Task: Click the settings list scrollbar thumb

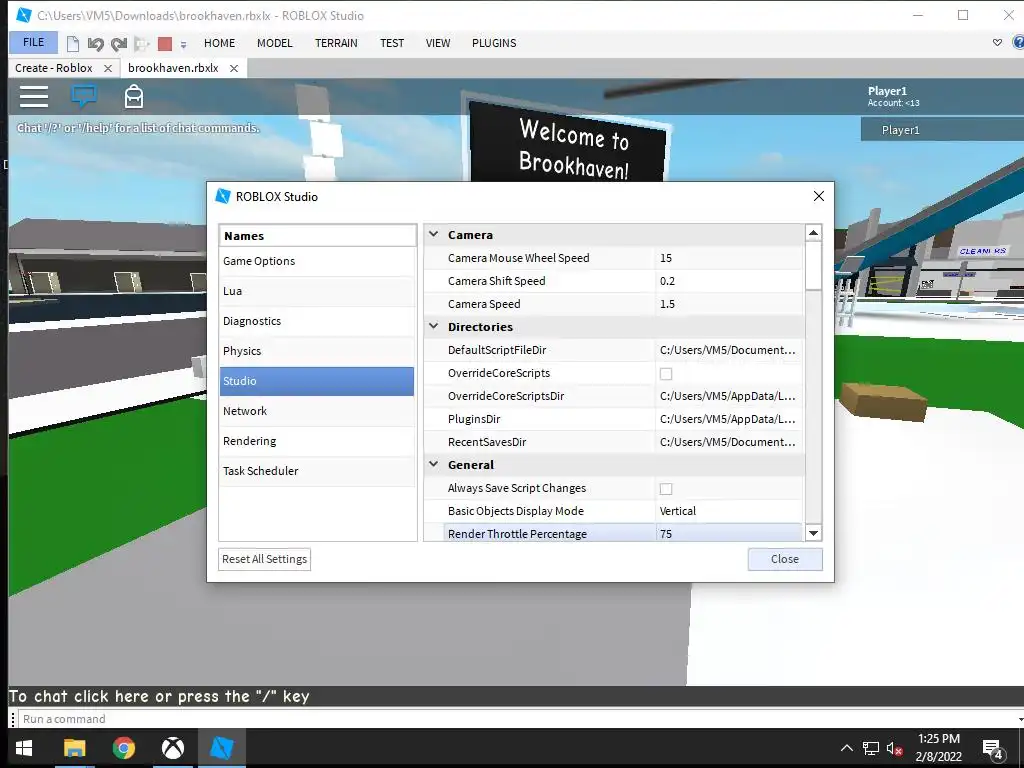Action: pos(813,265)
